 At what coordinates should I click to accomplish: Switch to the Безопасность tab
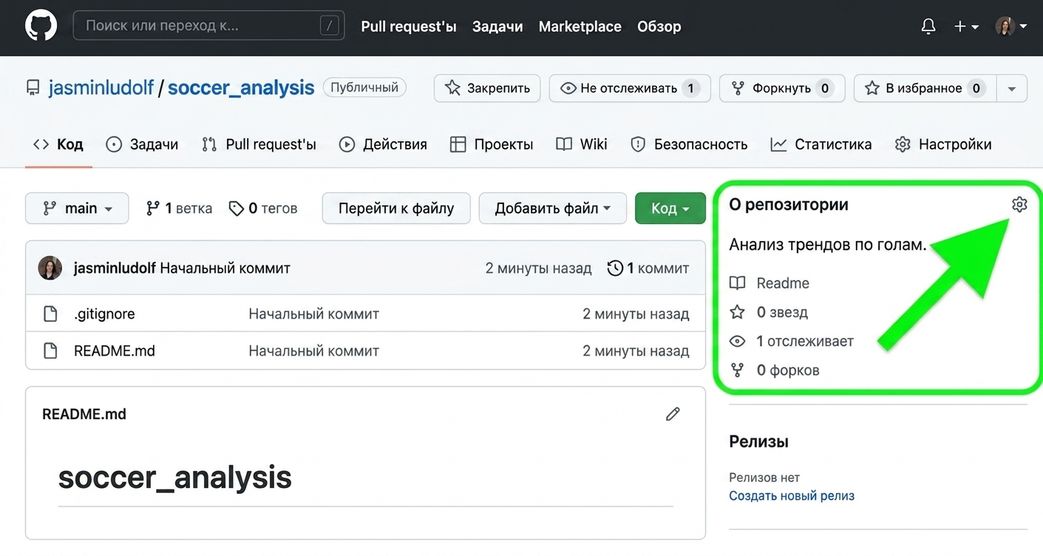689,144
